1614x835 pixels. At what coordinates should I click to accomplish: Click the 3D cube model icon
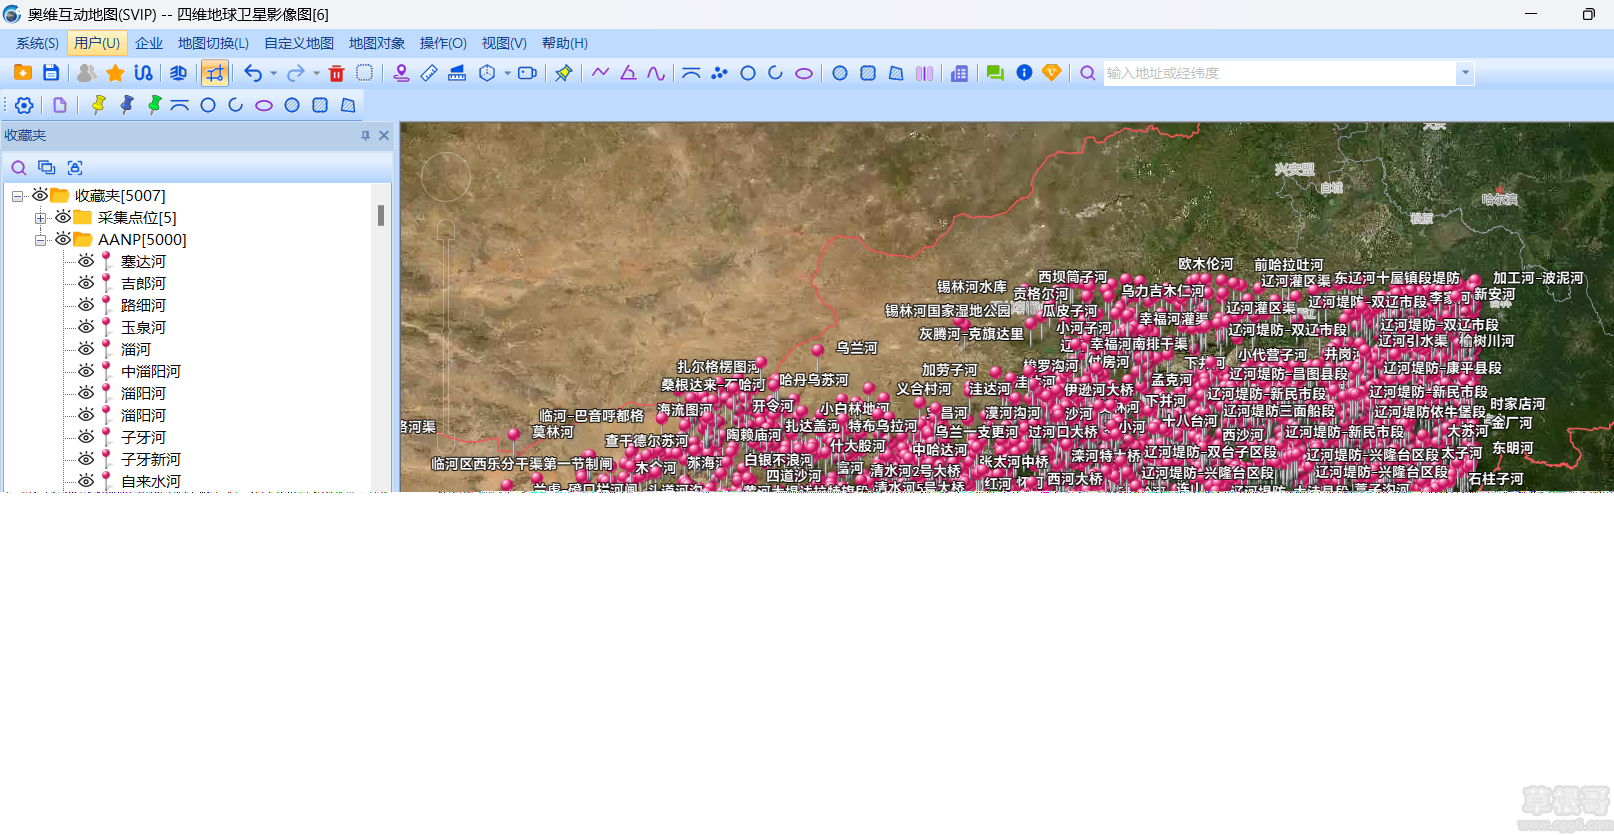pyautogui.click(x=487, y=73)
